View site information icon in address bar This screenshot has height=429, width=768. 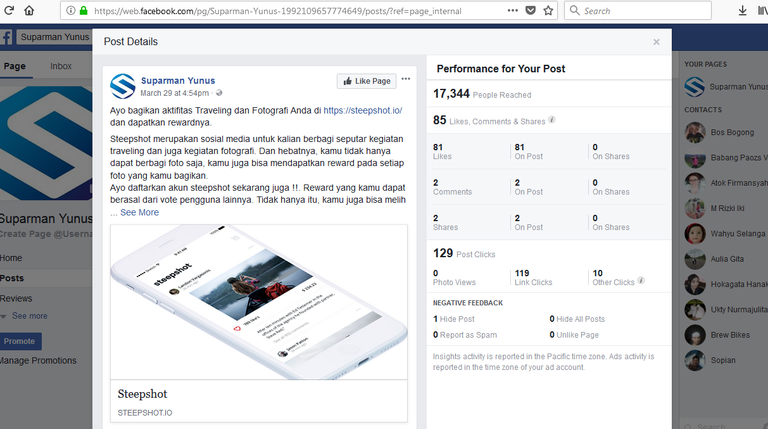pos(71,10)
